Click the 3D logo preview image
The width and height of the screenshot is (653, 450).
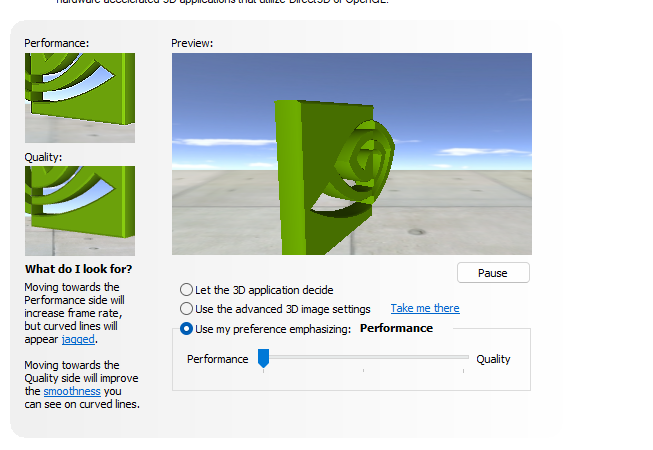[x=352, y=154]
